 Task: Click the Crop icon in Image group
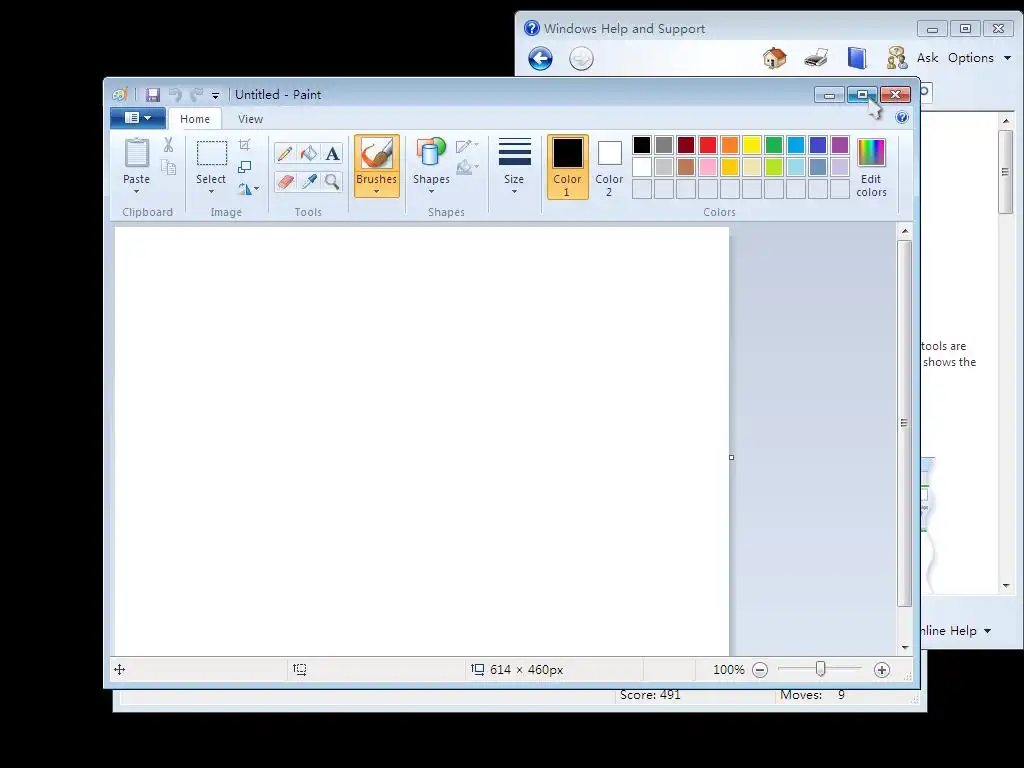pyautogui.click(x=244, y=144)
